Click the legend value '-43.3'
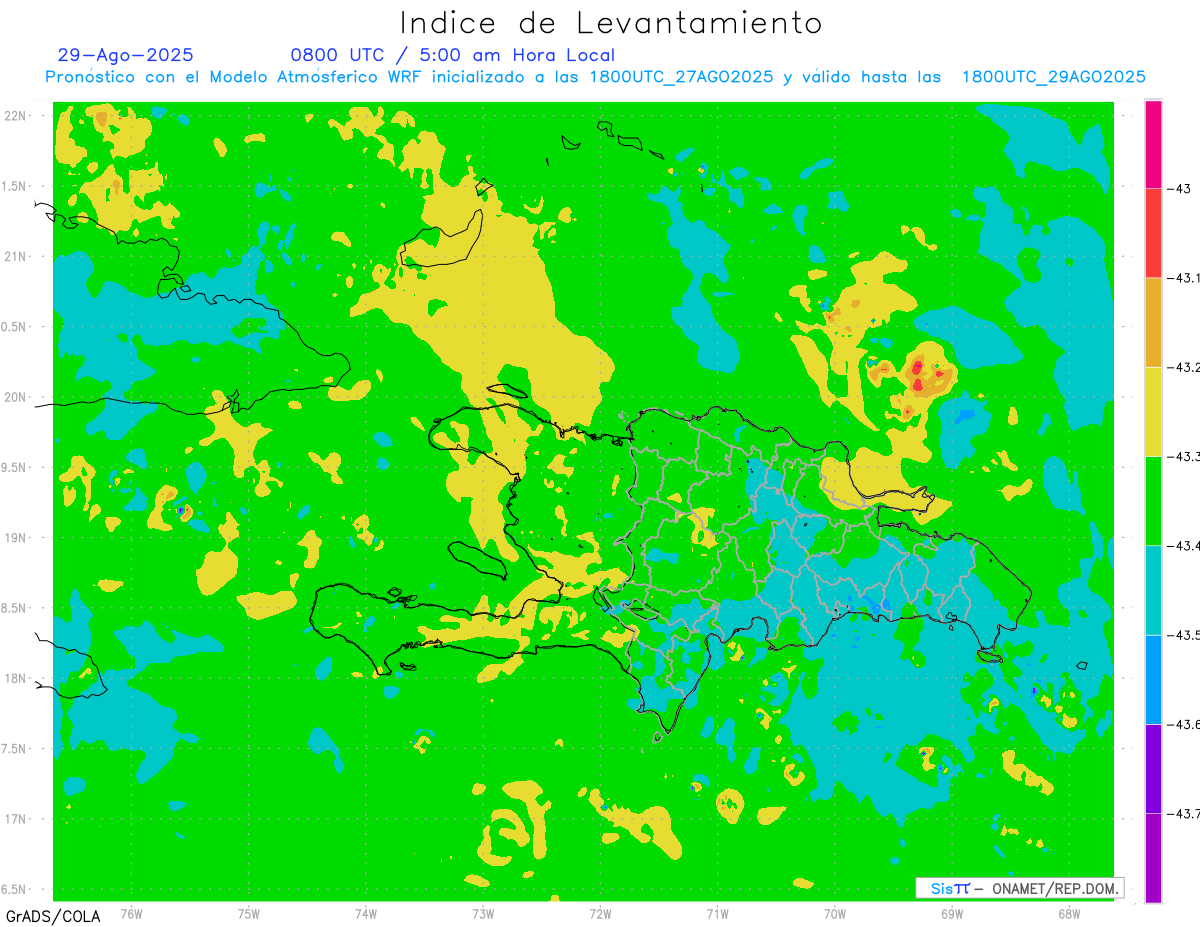 1186,456
